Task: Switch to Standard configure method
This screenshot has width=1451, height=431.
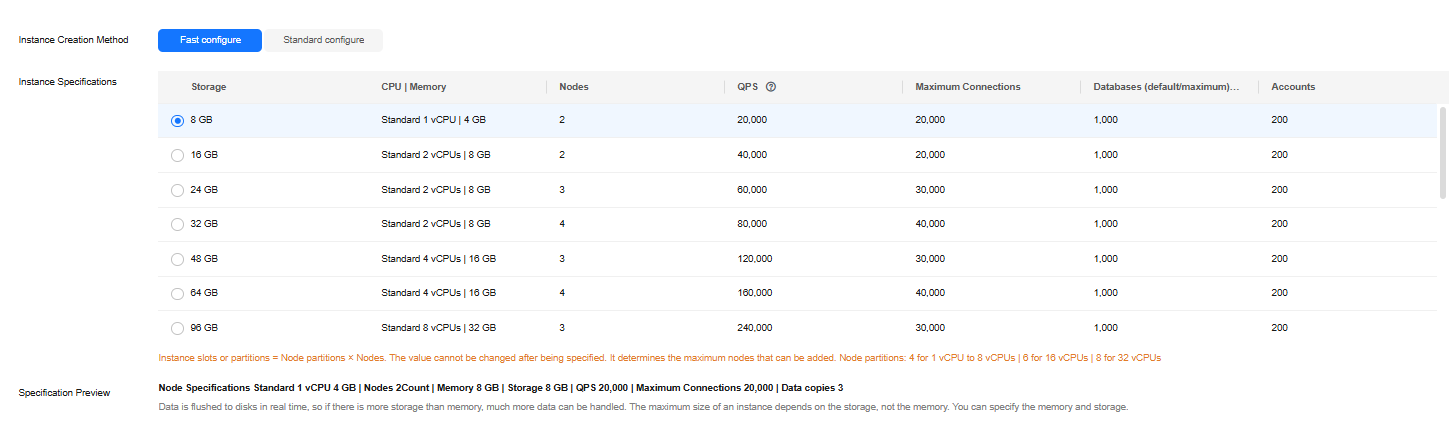Action: pyautogui.click(x=323, y=40)
